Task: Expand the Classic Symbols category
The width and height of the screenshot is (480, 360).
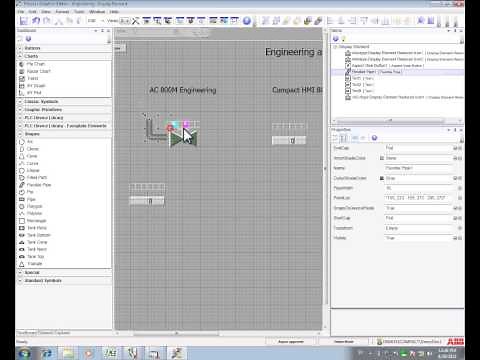Action: tap(20, 101)
